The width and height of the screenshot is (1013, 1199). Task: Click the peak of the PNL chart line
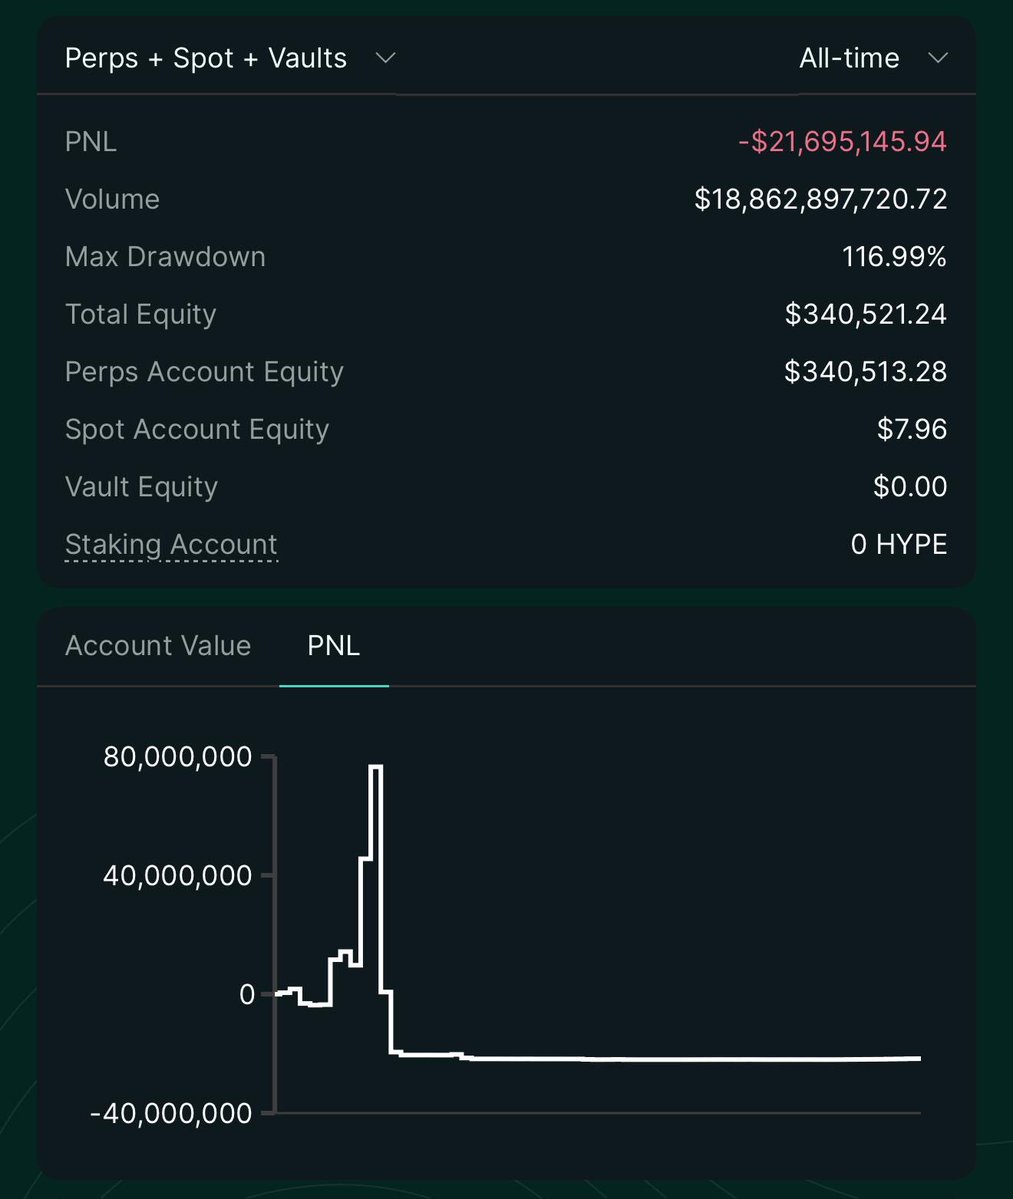coord(376,766)
